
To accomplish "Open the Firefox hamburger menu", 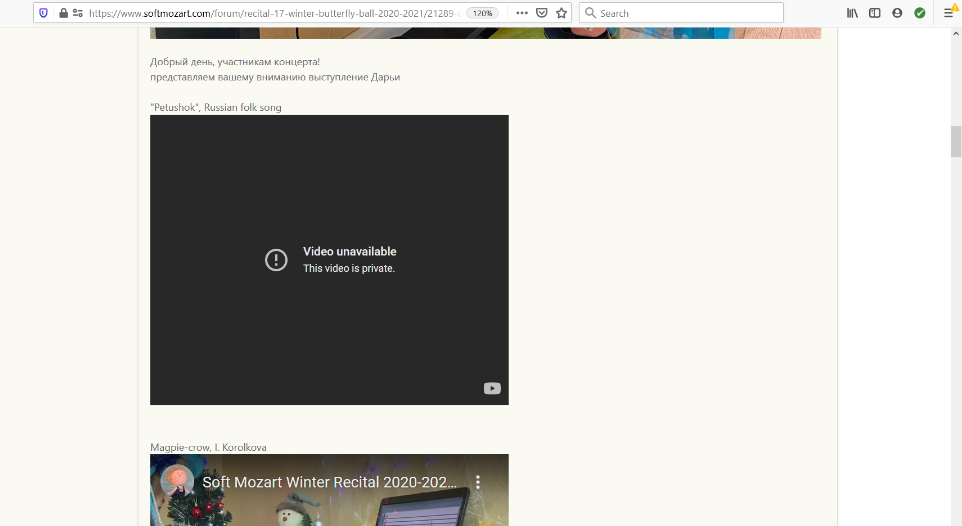I will pyautogui.click(x=949, y=13).
